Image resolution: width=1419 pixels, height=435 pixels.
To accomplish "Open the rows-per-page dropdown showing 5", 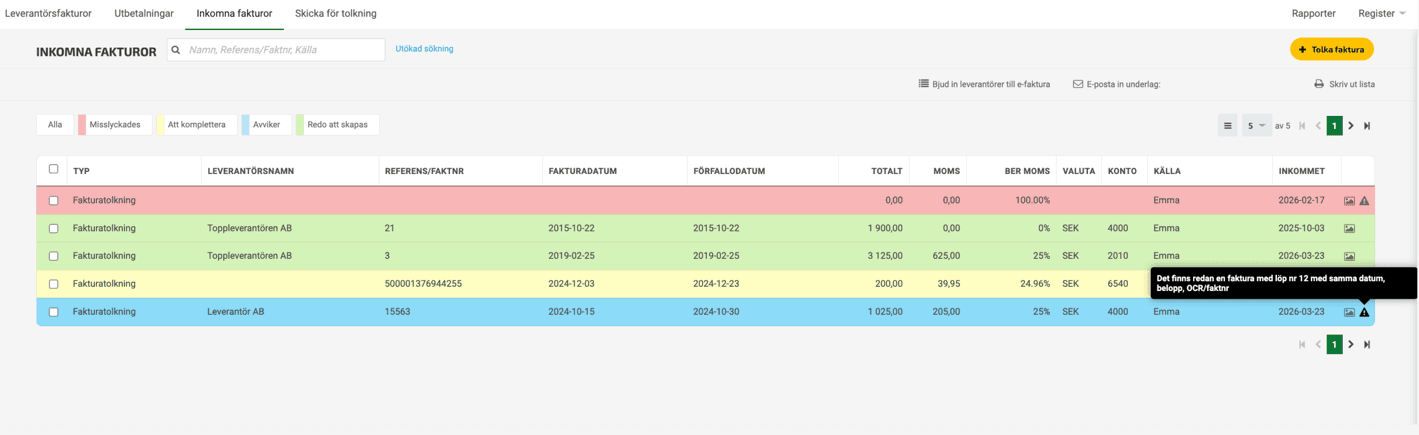I will pos(1256,126).
